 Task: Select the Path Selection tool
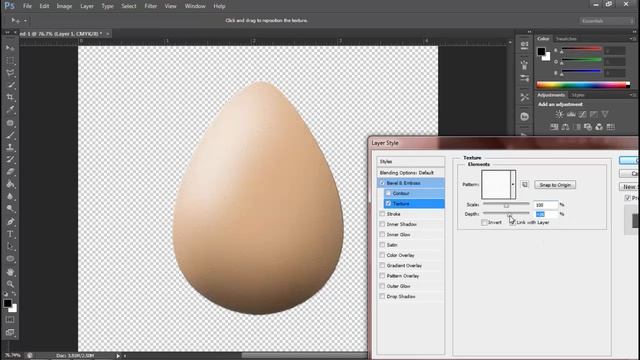coord(10,247)
